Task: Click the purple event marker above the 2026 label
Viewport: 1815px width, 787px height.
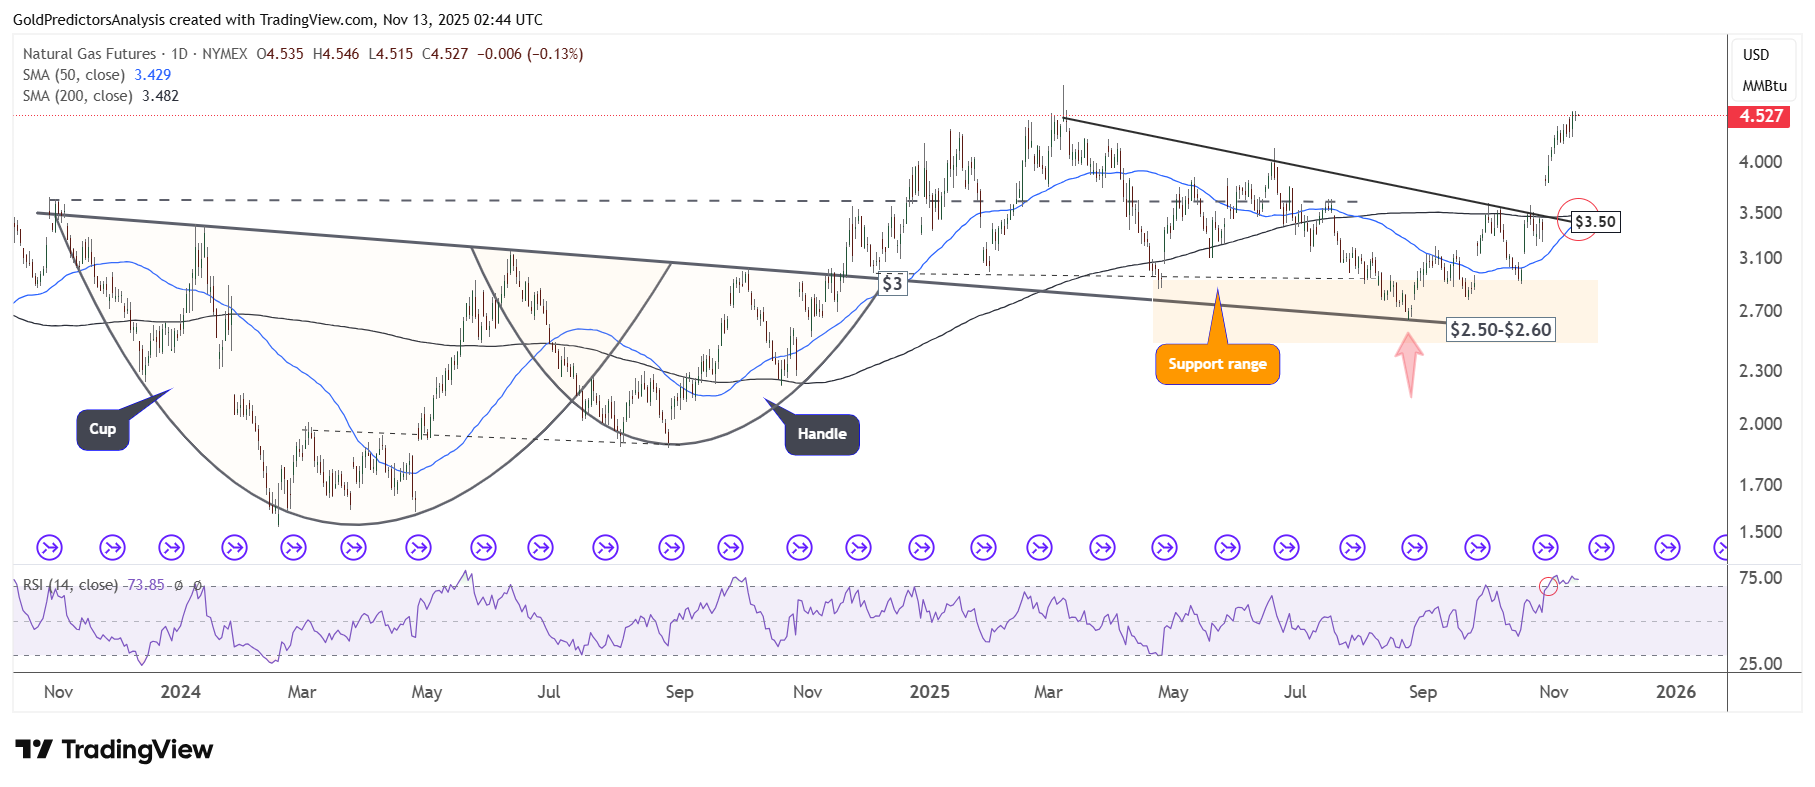Action: point(1667,548)
